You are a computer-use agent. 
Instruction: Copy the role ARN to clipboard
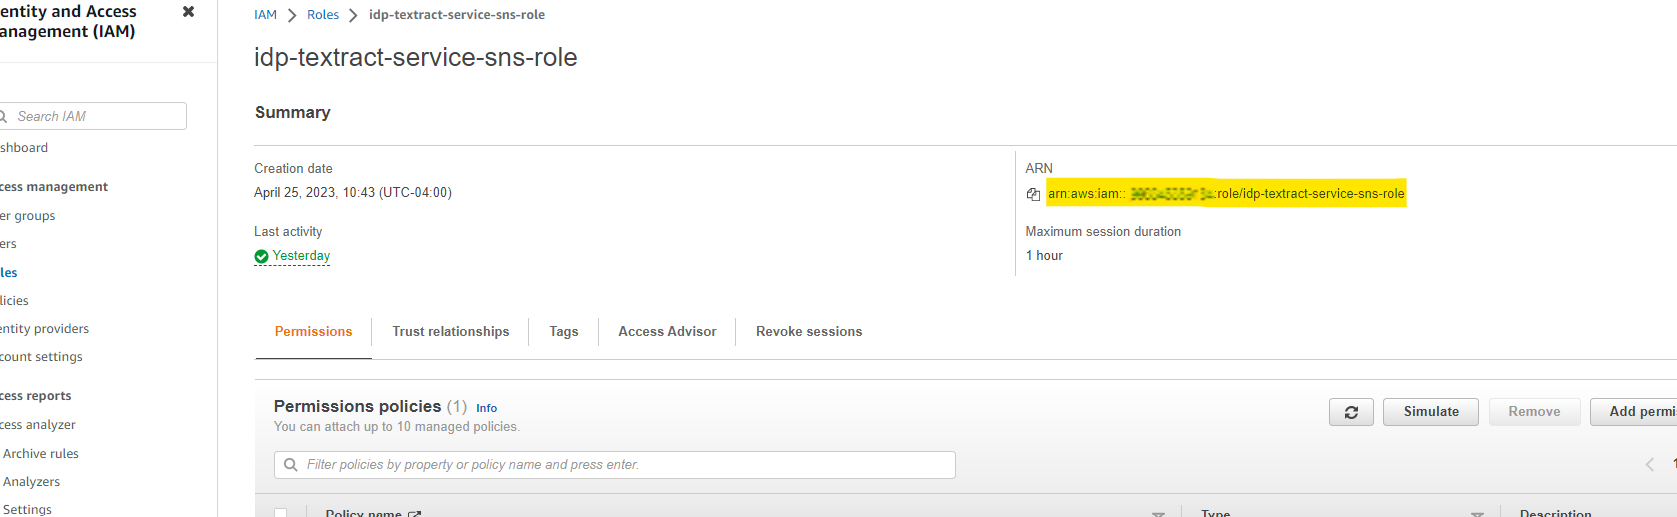point(1033,194)
